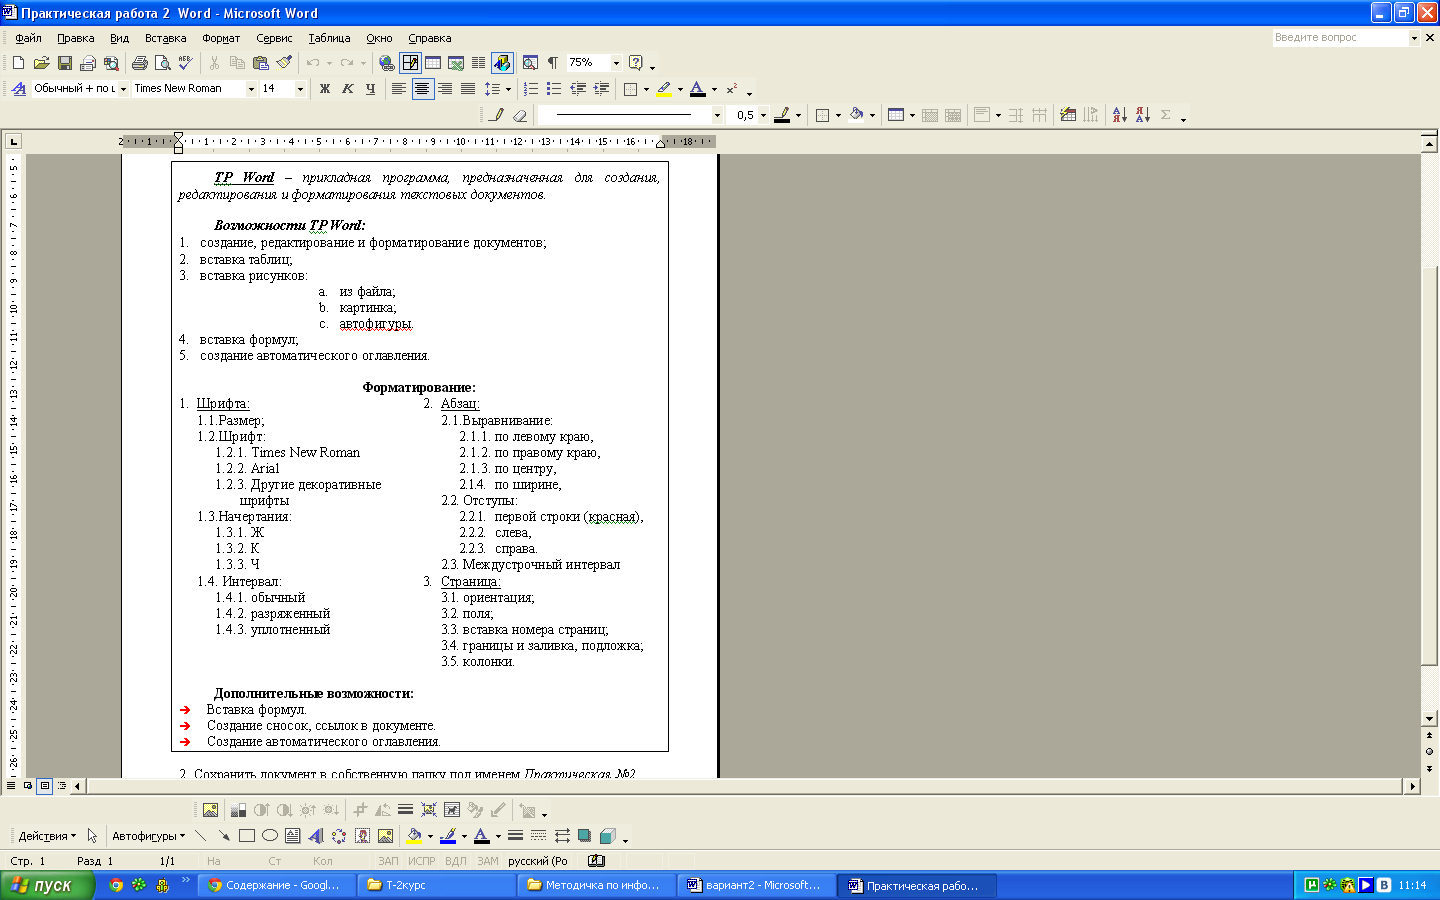Save the document with floppy disk icon
The height and width of the screenshot is (900, 1440).
click(x=64, y=63)
